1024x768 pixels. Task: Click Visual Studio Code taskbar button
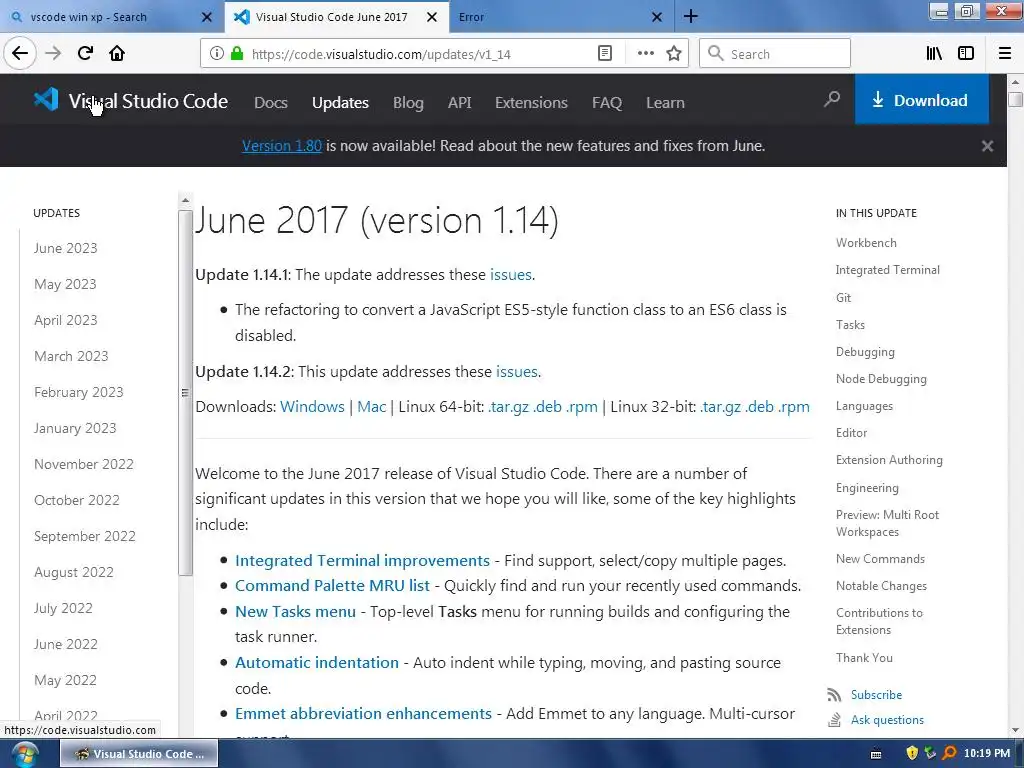139,754
